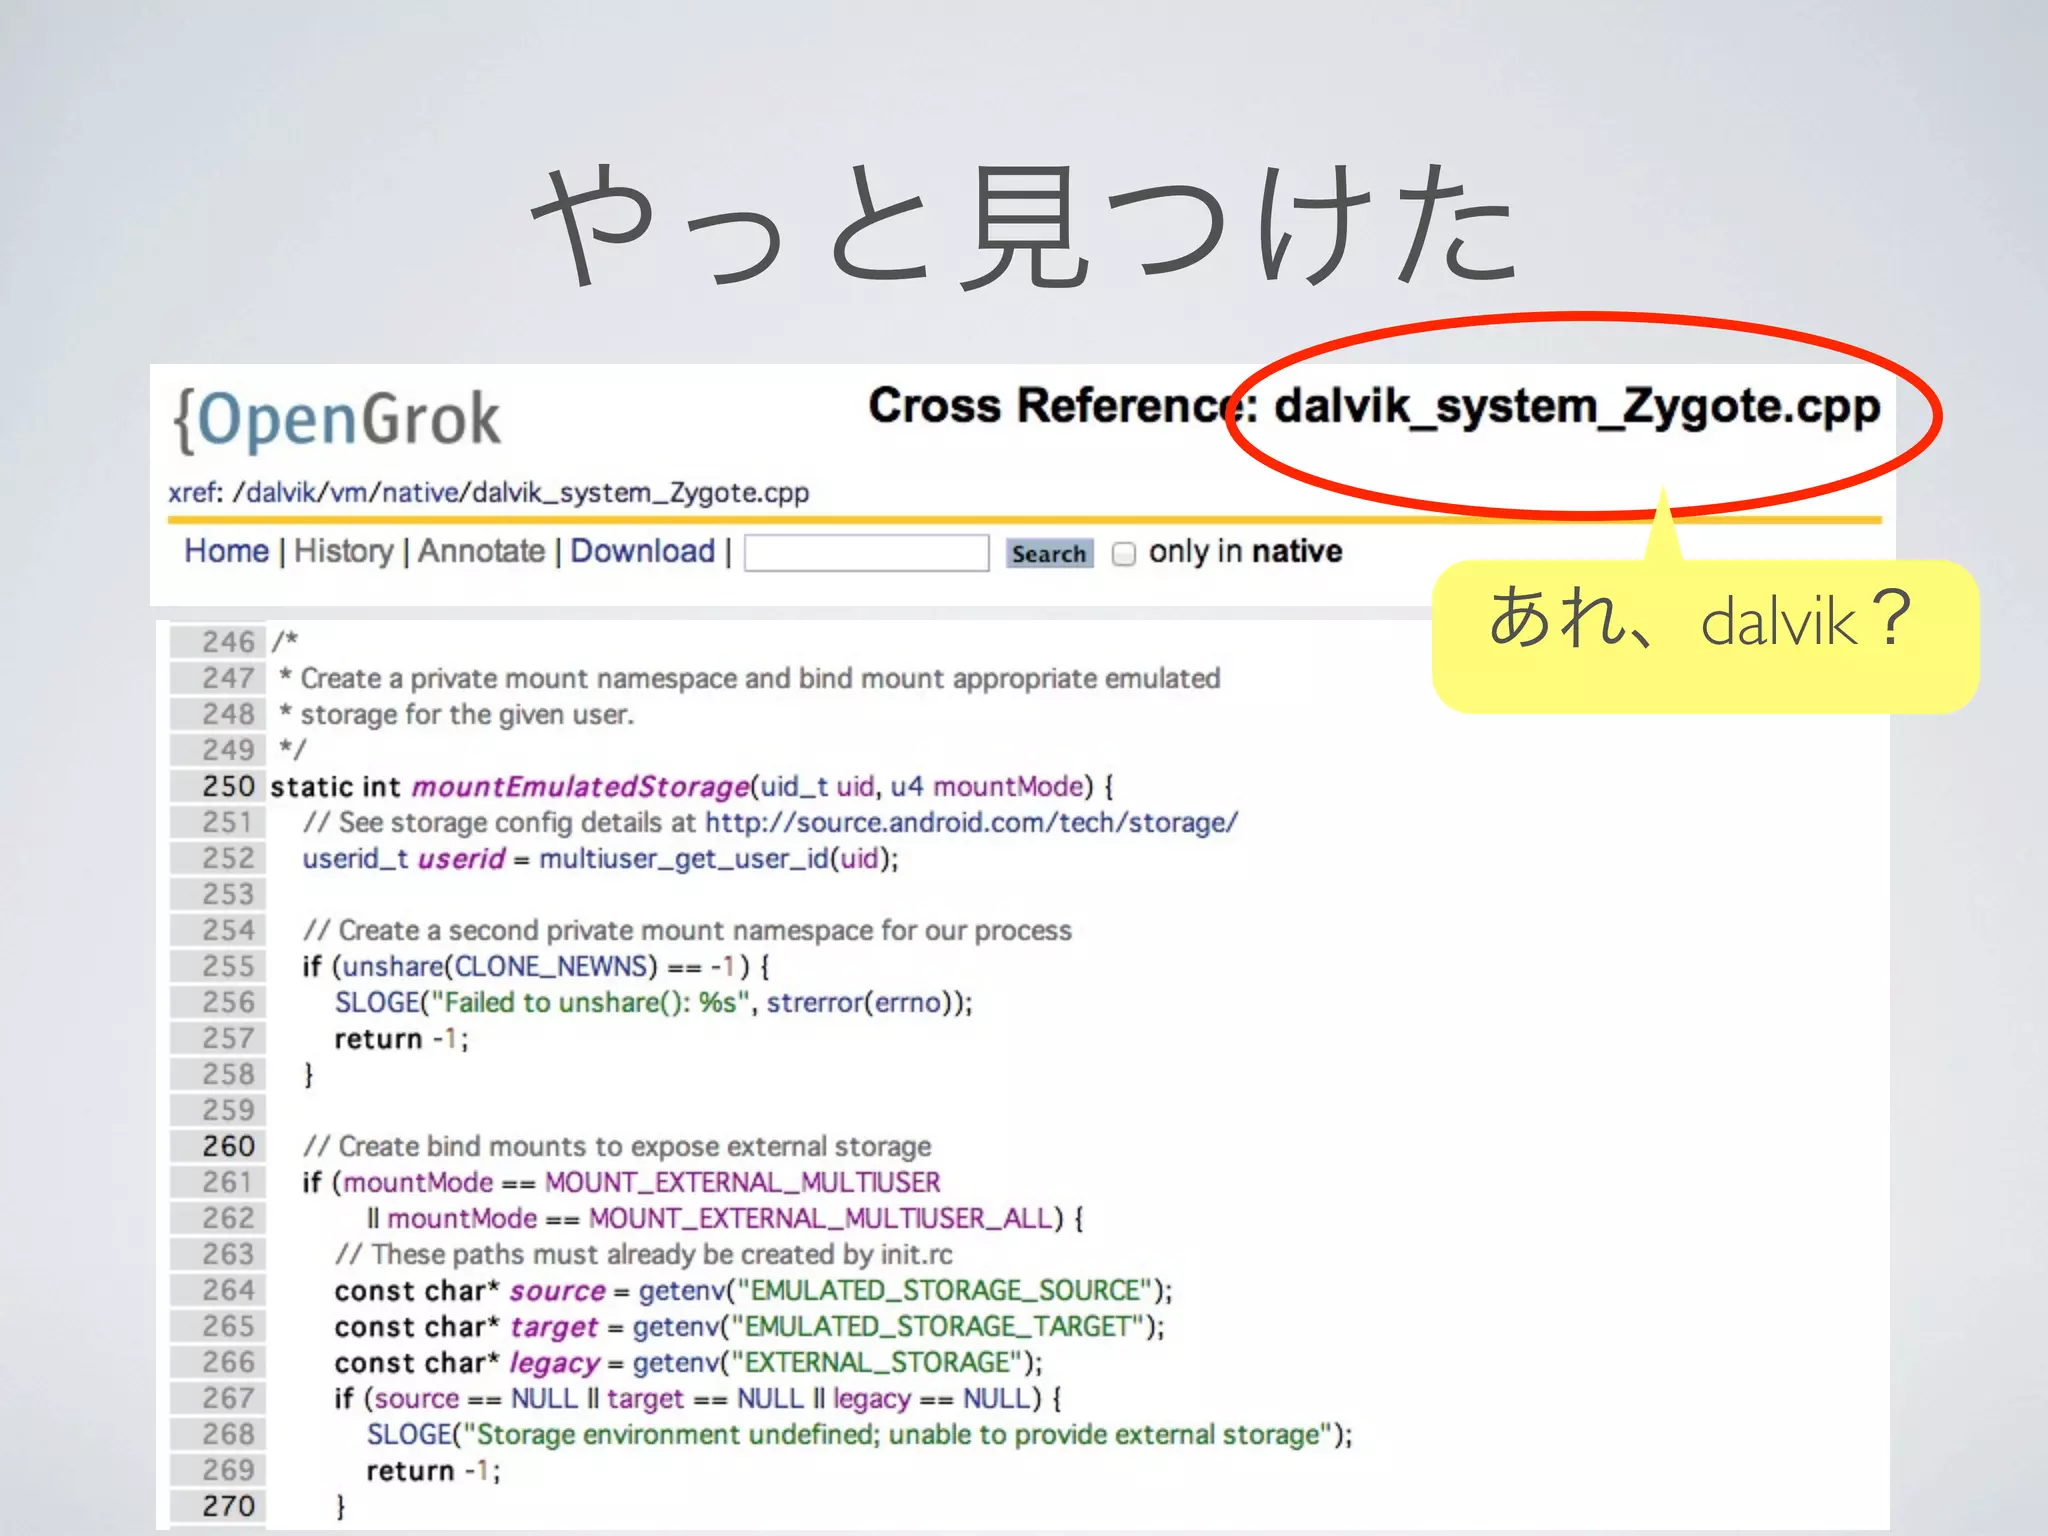Viewport: 2048px width, 1536px height.
Task: Select line number 264
Action: [x=228, y=1291]
